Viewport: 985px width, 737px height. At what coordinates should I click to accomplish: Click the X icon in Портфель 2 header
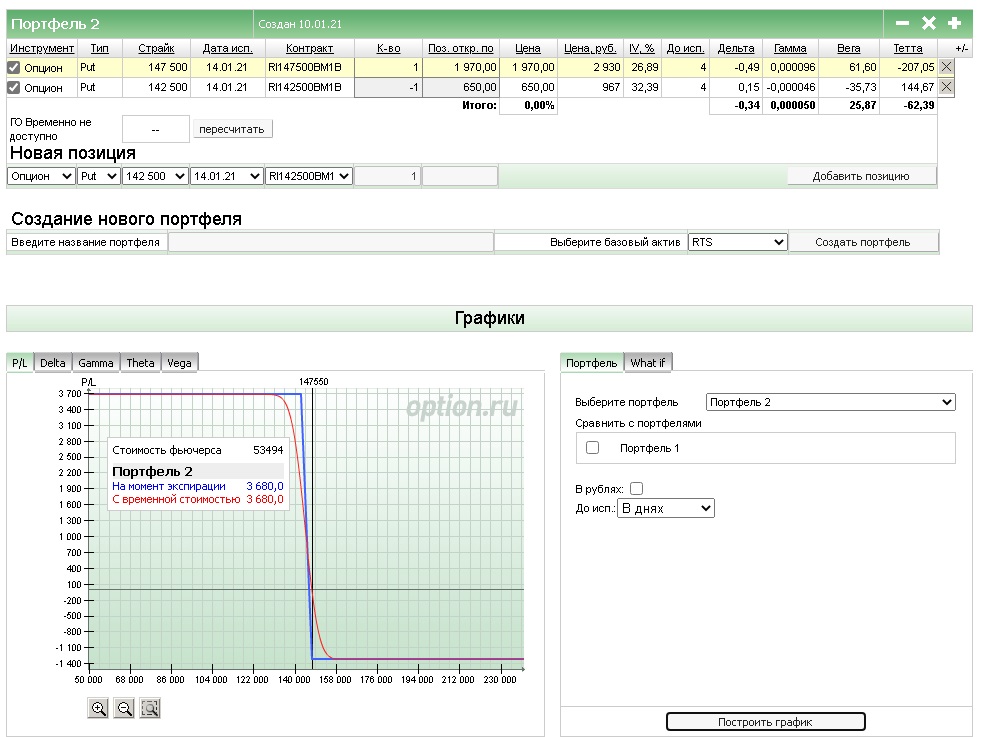click(928, 23)
